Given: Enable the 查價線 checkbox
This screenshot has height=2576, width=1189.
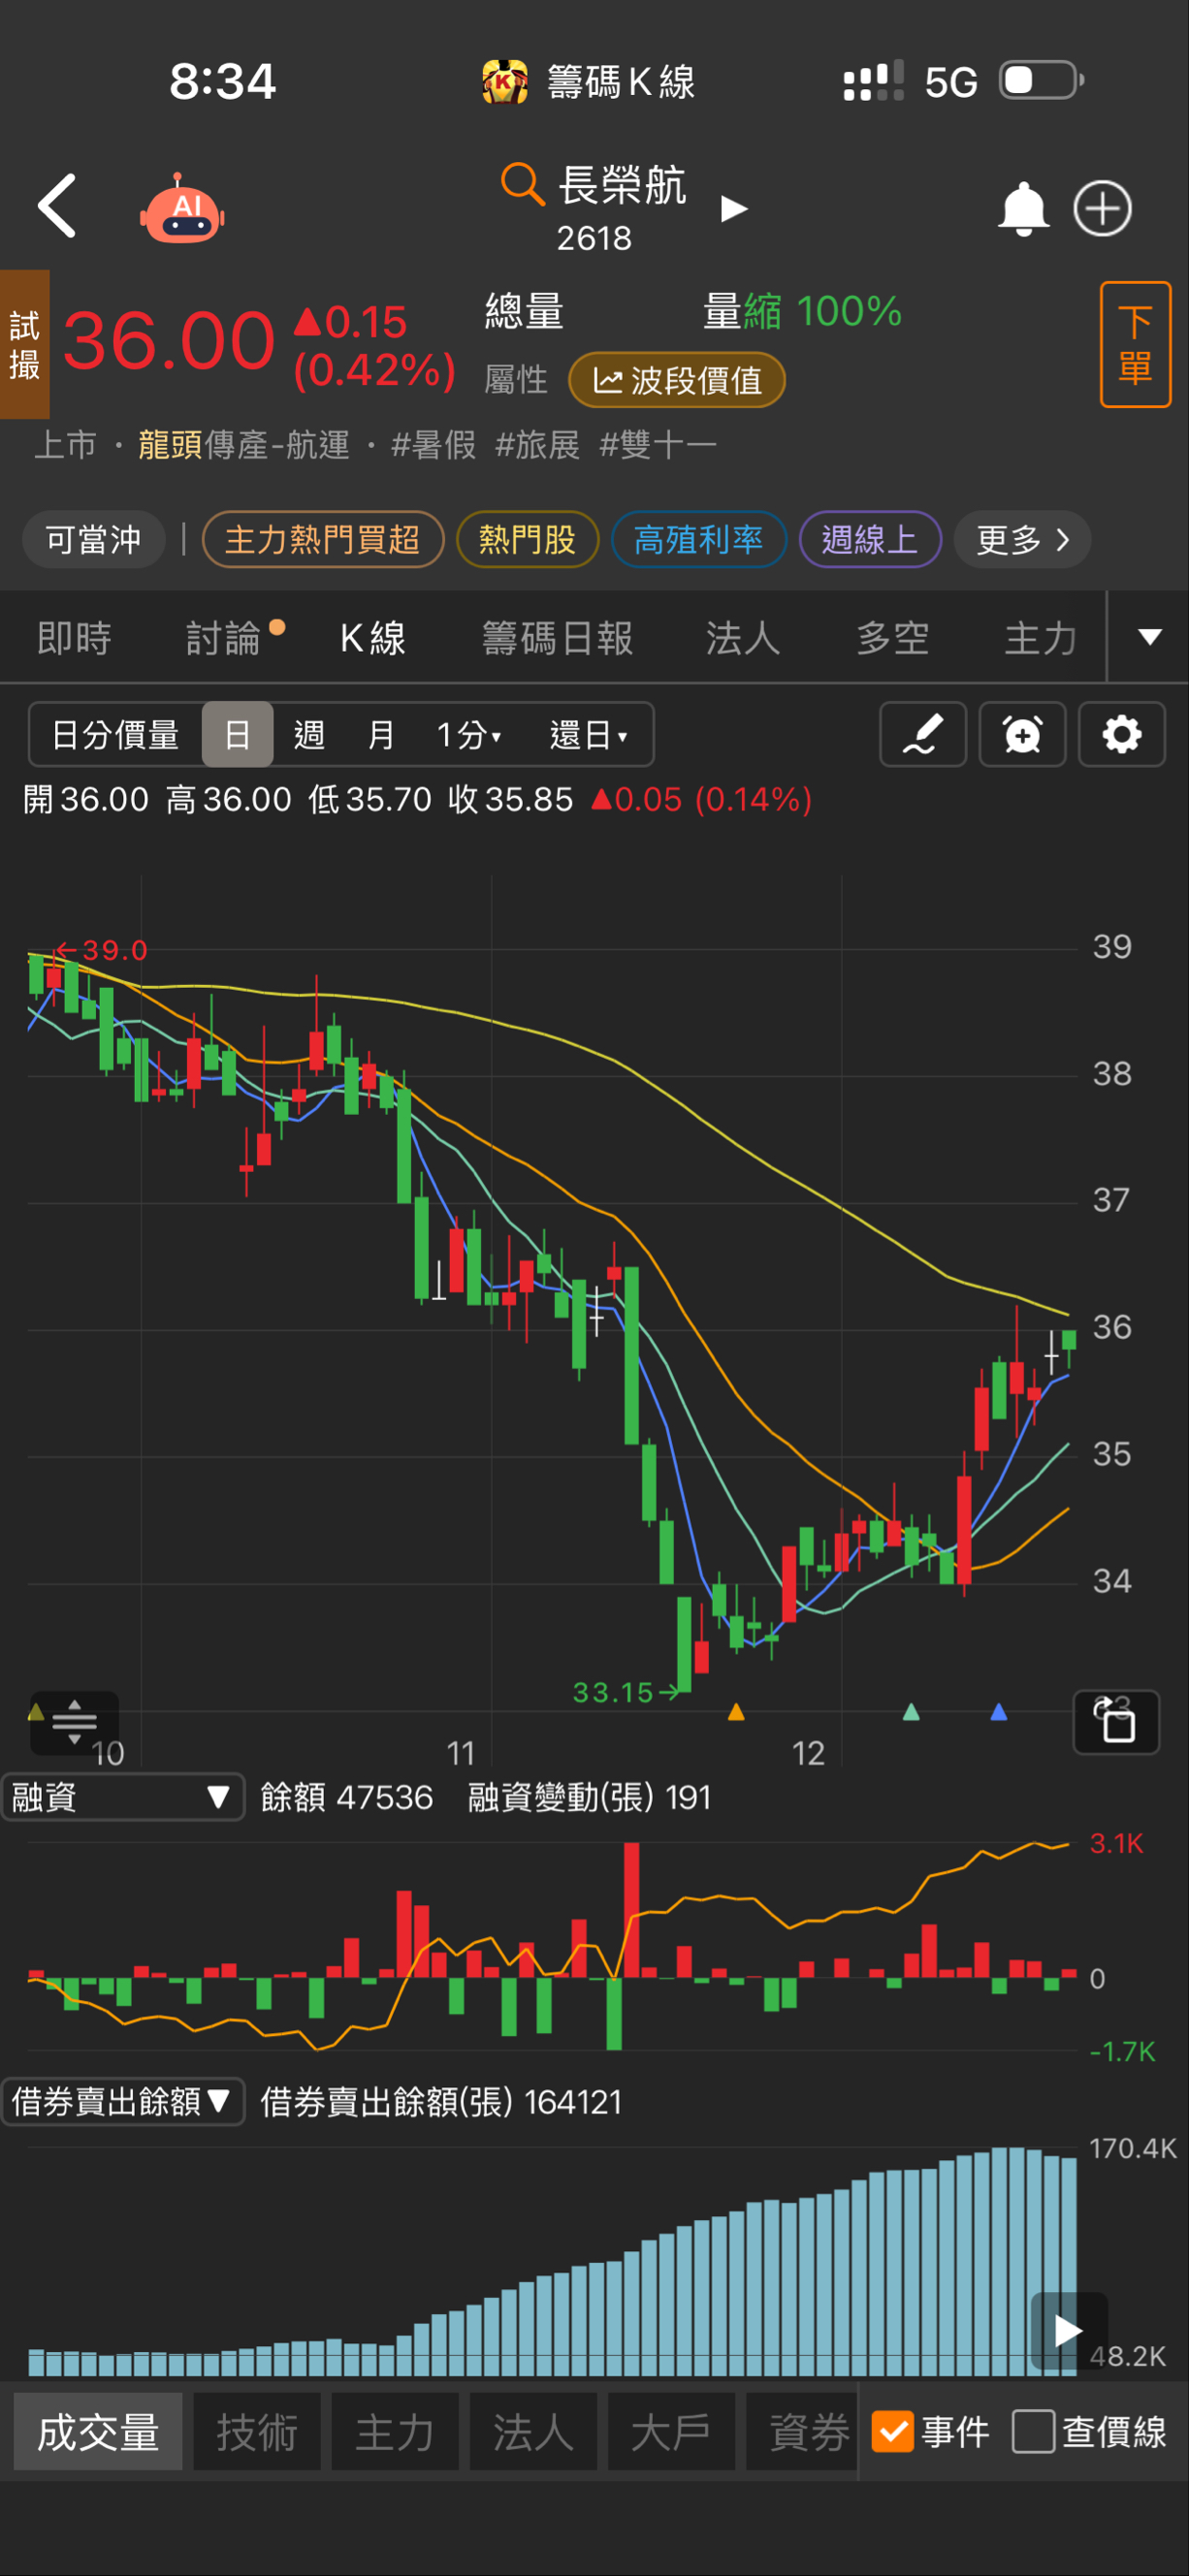Looking at the screenshot, I should point(1033,2431).
